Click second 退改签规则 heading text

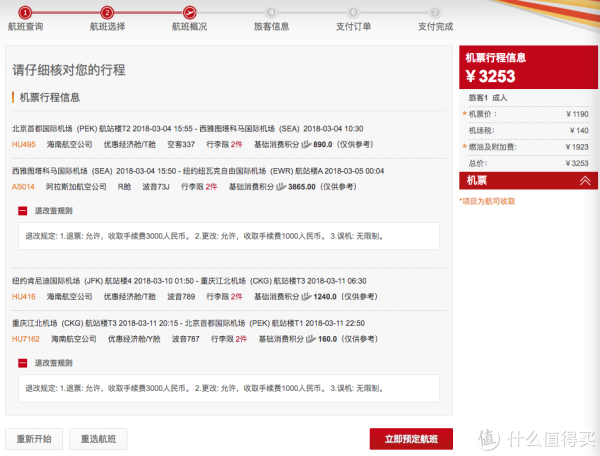[x=54, y=363]
